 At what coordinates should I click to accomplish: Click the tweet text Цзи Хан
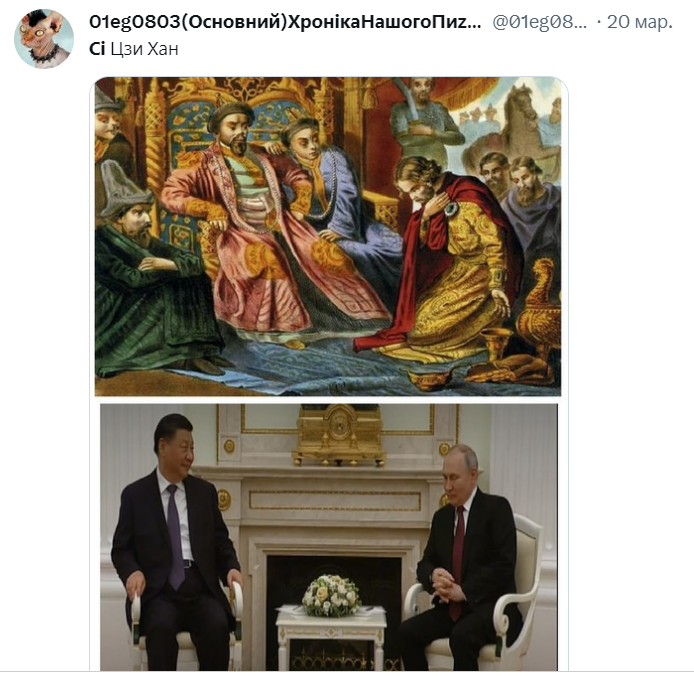click(x=144, y=49)
